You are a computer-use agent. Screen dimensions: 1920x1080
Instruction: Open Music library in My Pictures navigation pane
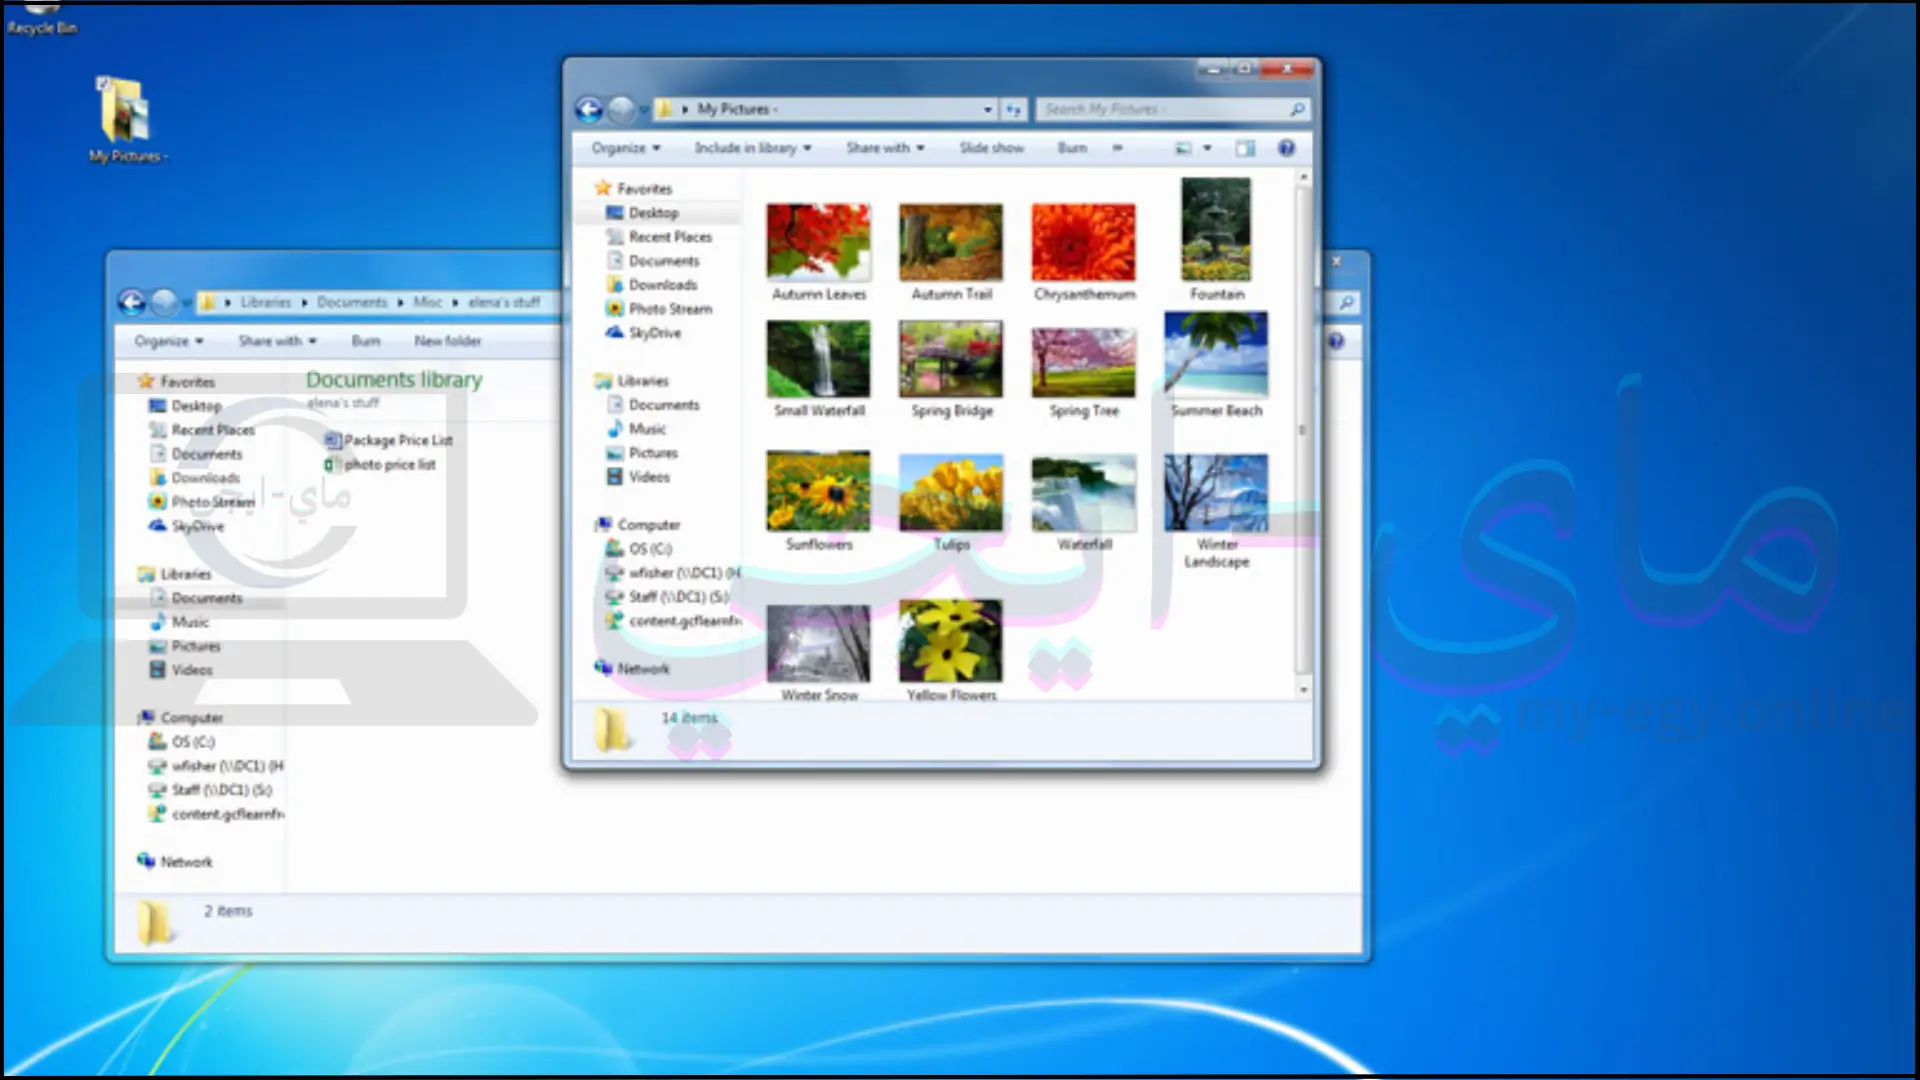(x=636, y=429)
